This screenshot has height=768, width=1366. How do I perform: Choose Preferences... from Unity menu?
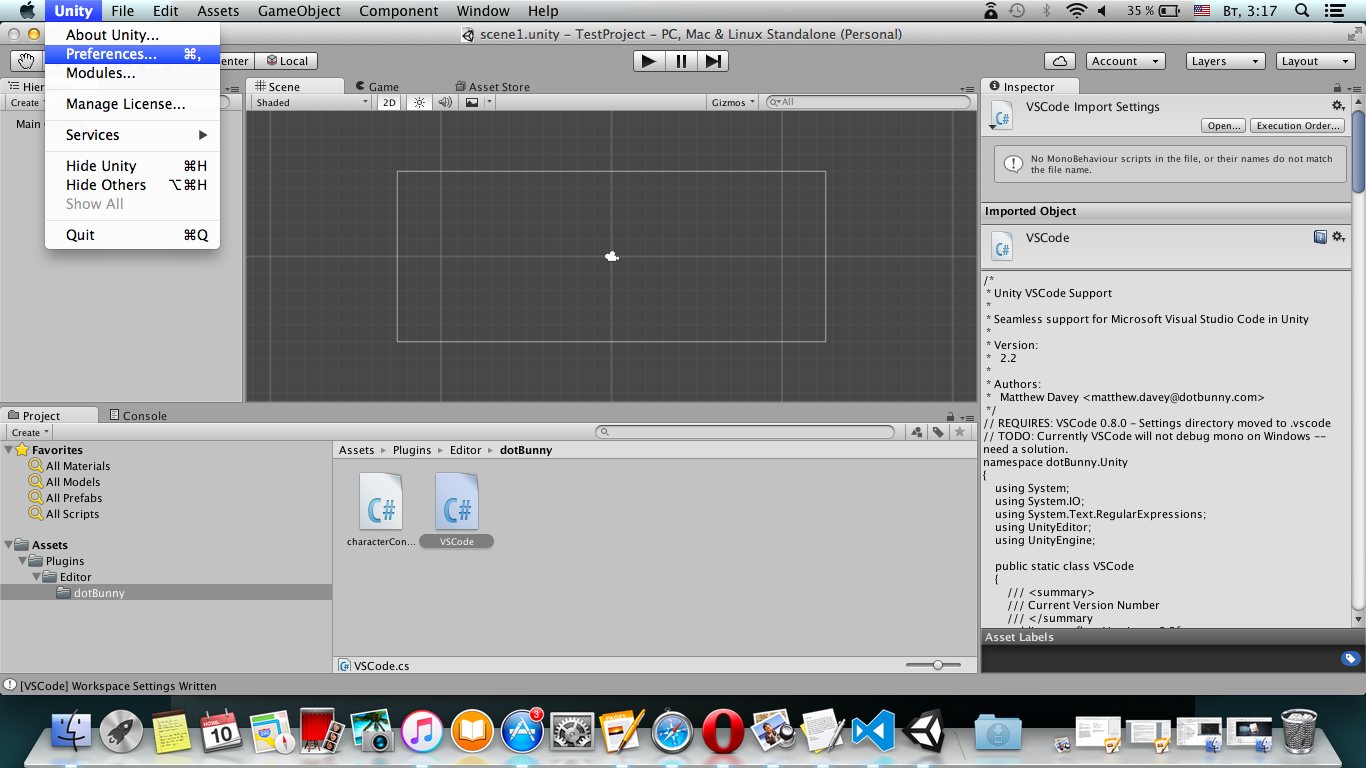tap(132, 54)
